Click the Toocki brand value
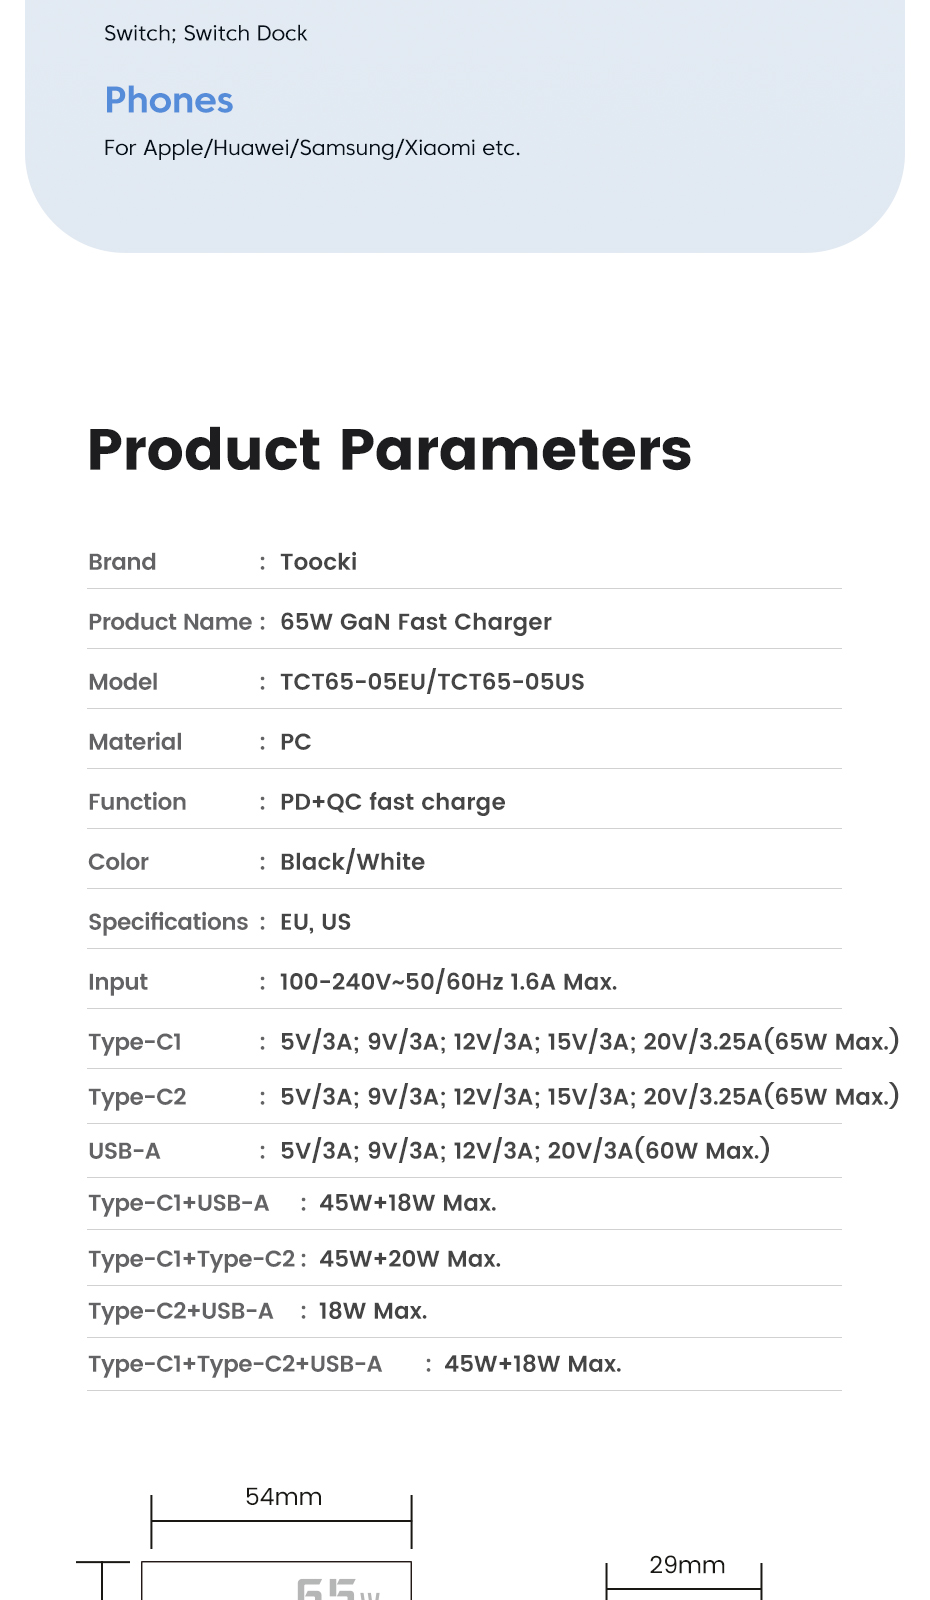Viewport: 930px width, 1600px height. (318, 562)
